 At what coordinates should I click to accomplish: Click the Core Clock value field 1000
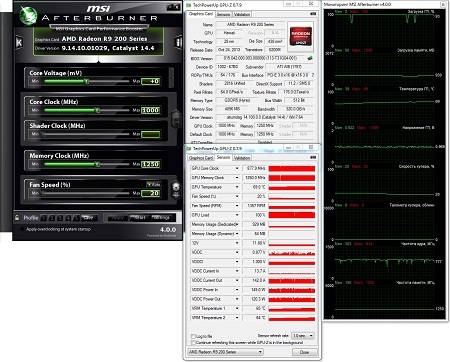[x=150, y=110]
